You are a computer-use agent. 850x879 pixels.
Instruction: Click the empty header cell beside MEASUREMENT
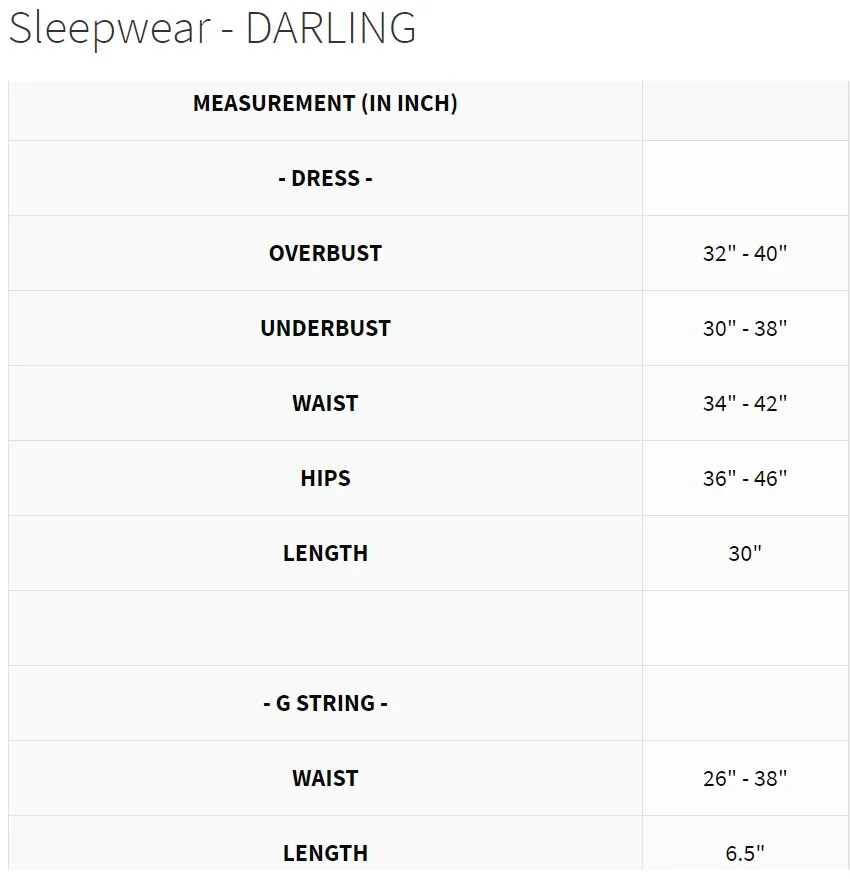pos(745,111)
